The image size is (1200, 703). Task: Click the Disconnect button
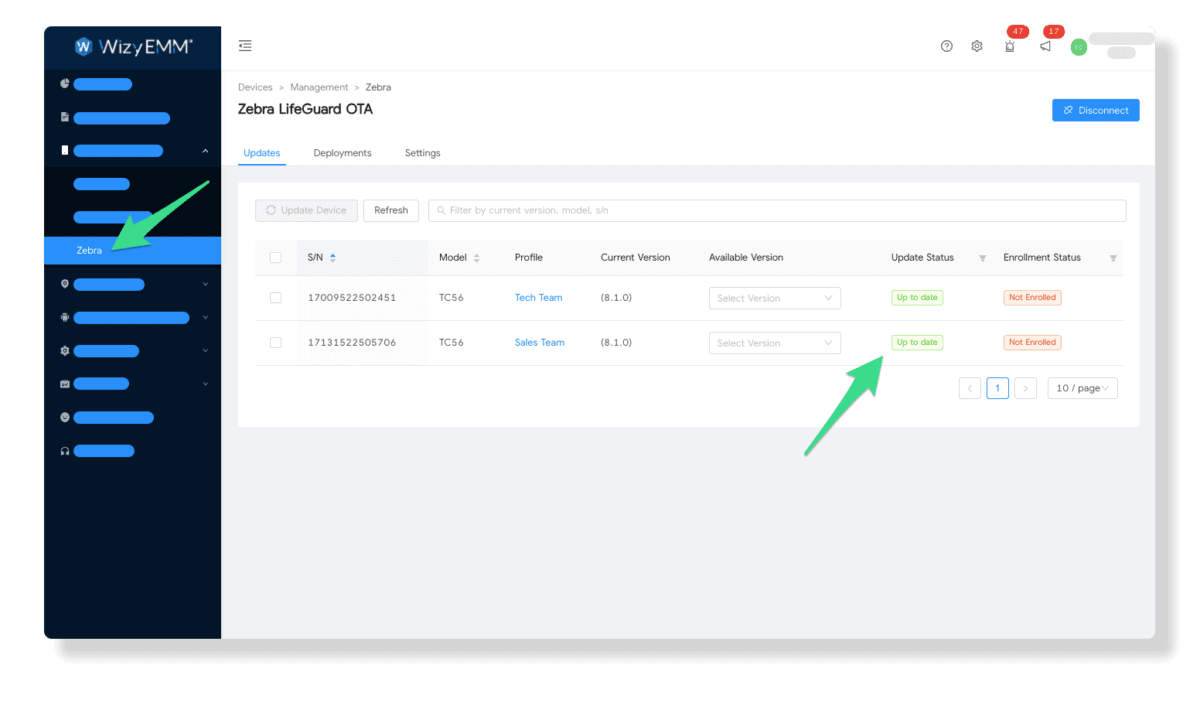click(x=1095, y=110)
